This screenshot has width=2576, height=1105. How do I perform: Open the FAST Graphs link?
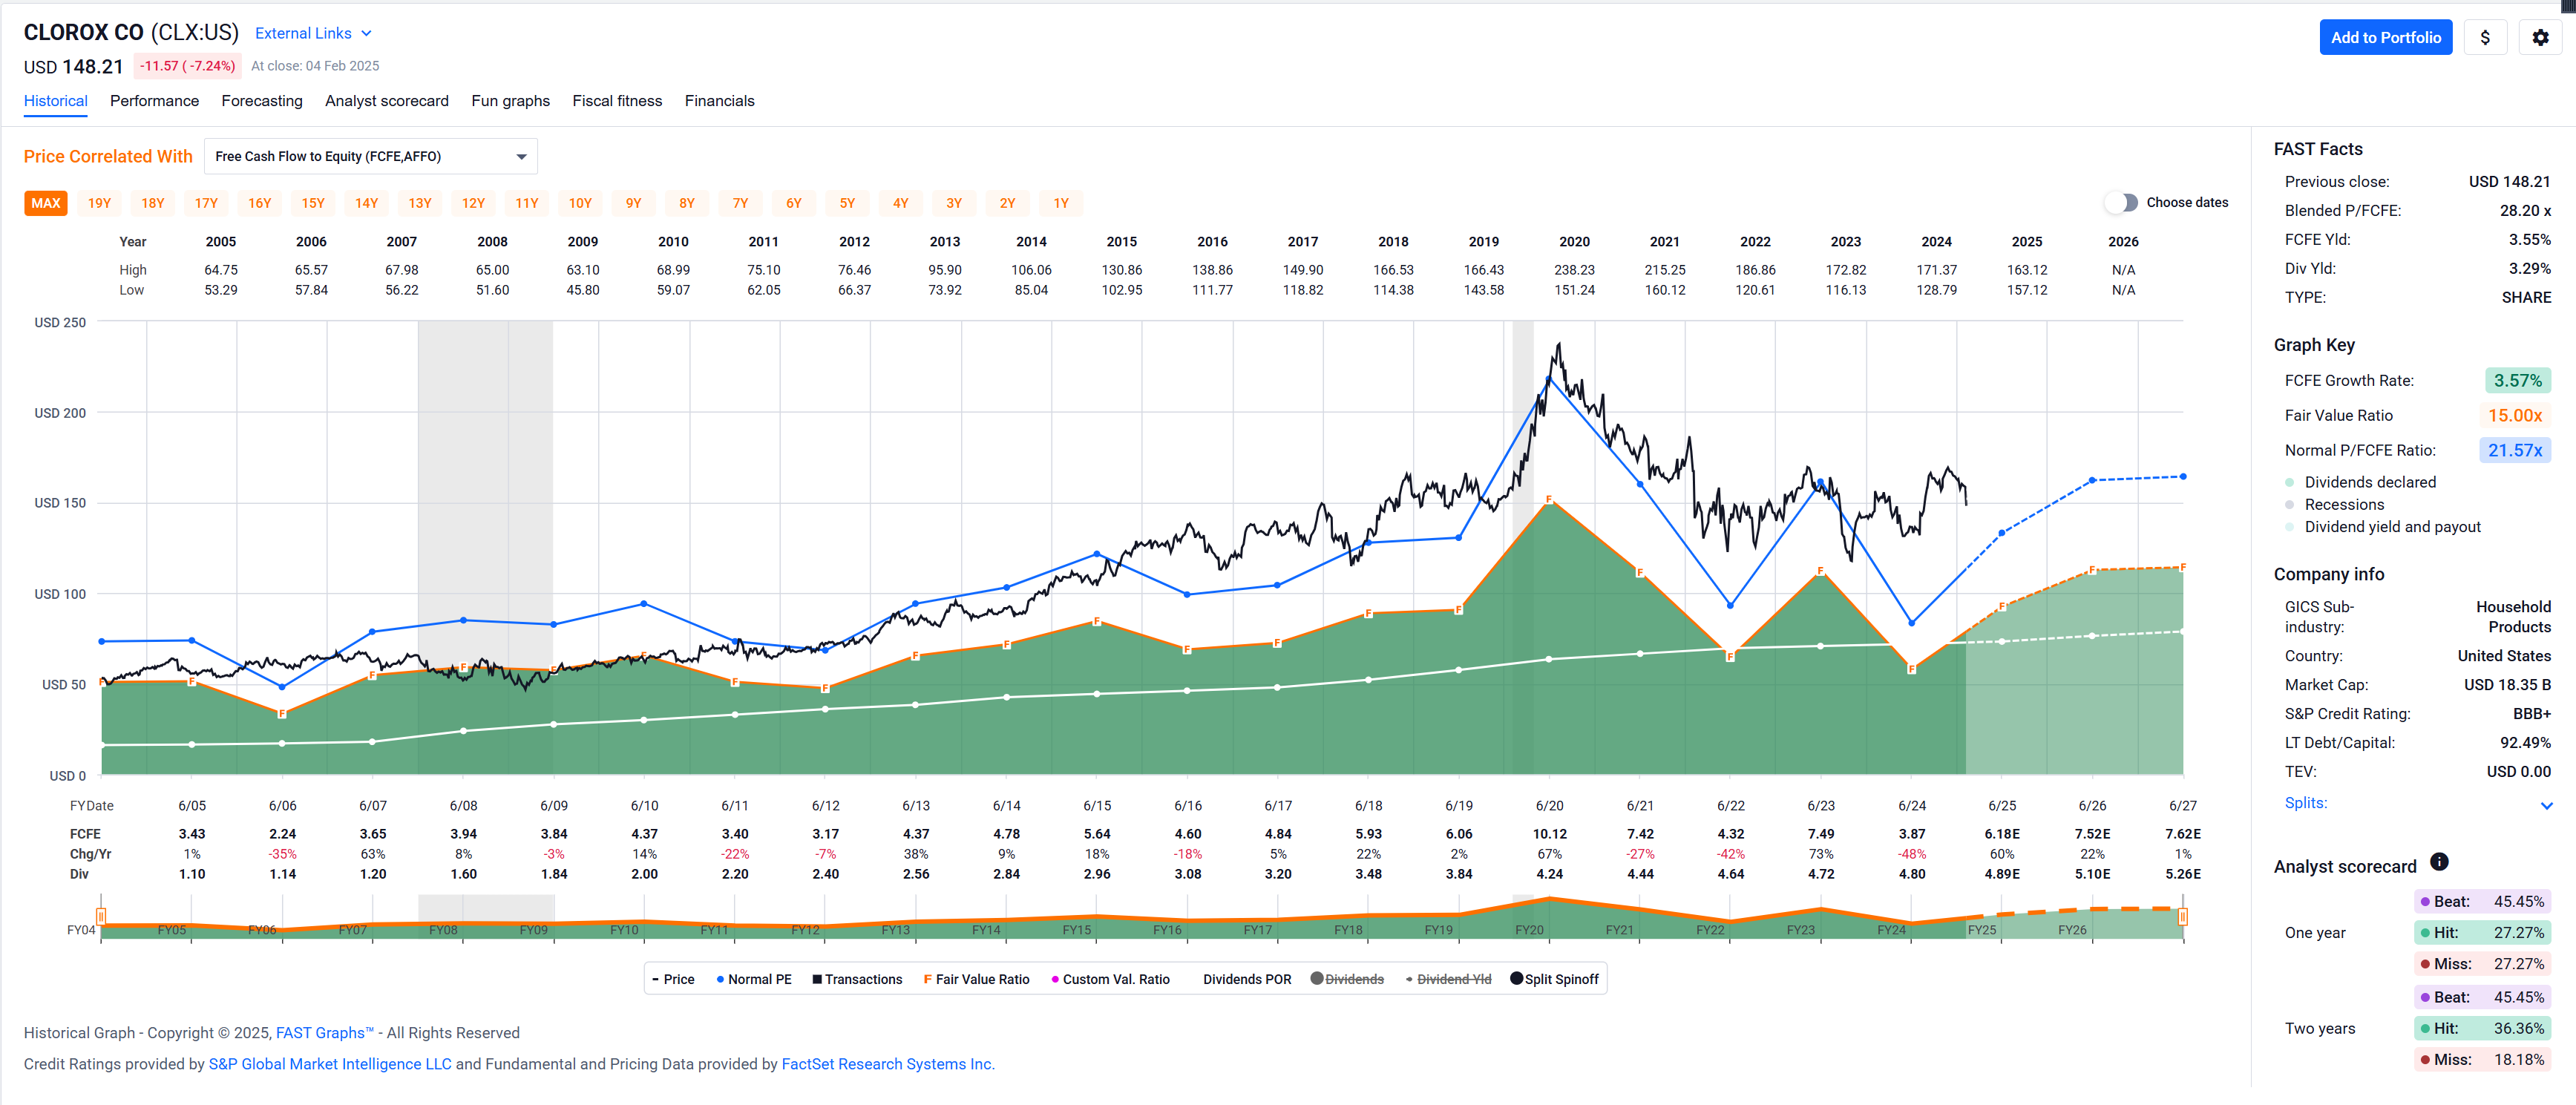[324, 1033]
